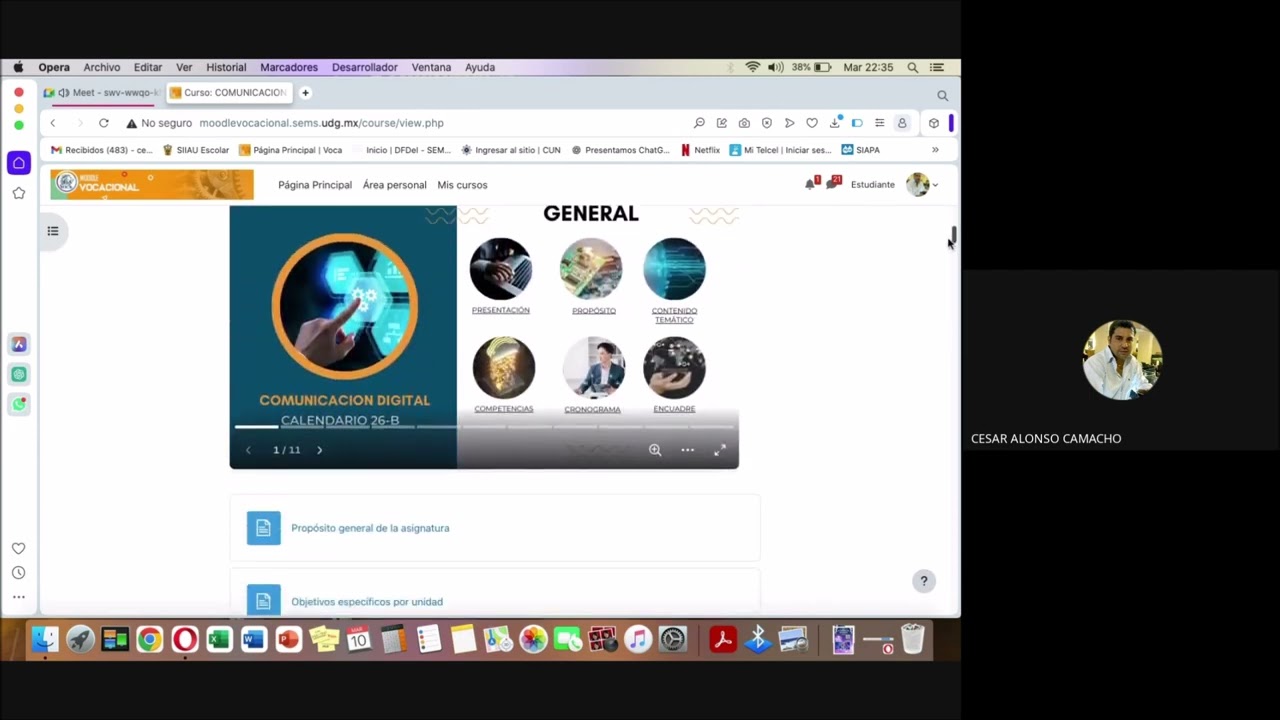Screen dimensions: 1280x720
Task: Open Spotlight search in menu bar
Action: [x=912, y=67]
